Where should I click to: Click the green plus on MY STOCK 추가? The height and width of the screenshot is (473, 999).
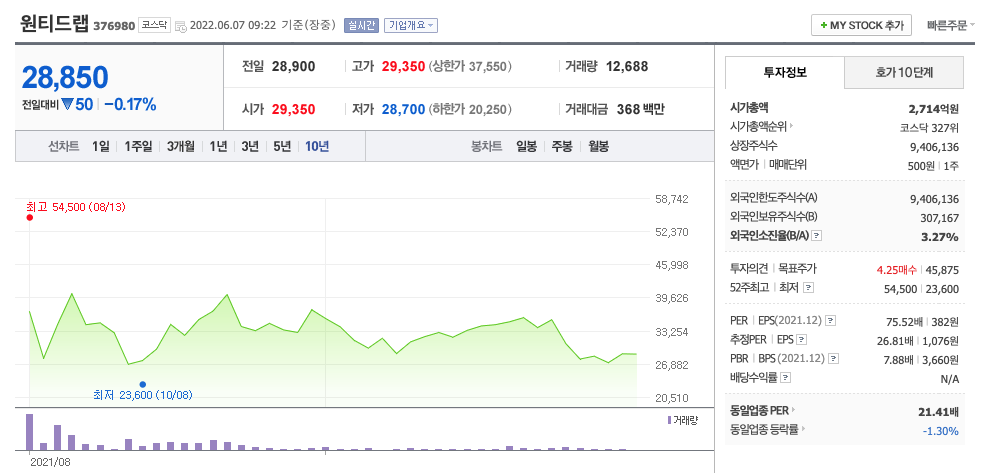tap(824, 25)
